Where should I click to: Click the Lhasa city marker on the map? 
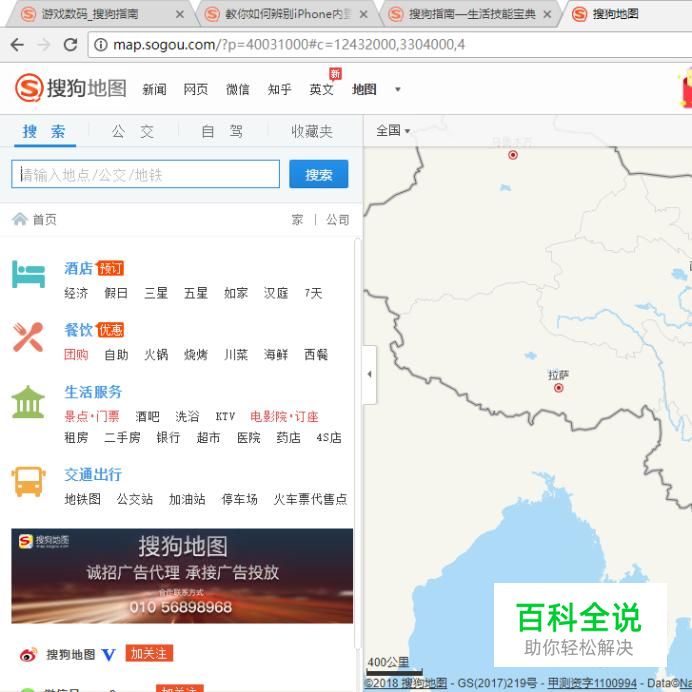point(558,388)
